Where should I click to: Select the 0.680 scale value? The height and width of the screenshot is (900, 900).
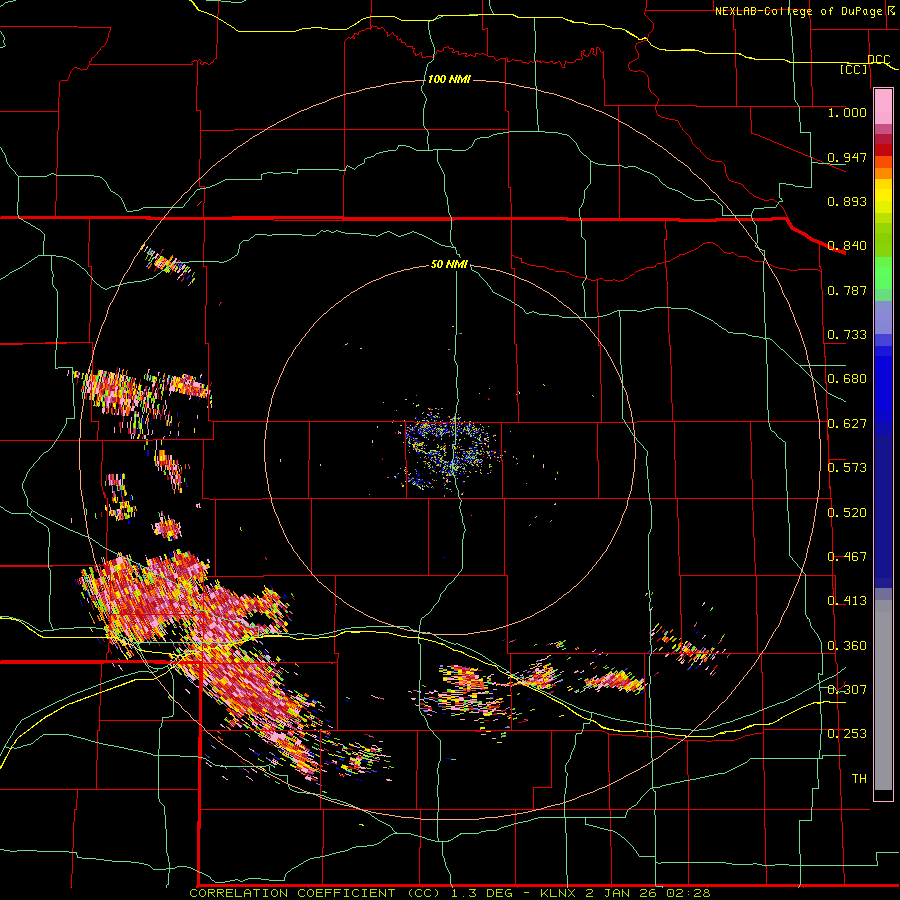[x=847, y=379]
